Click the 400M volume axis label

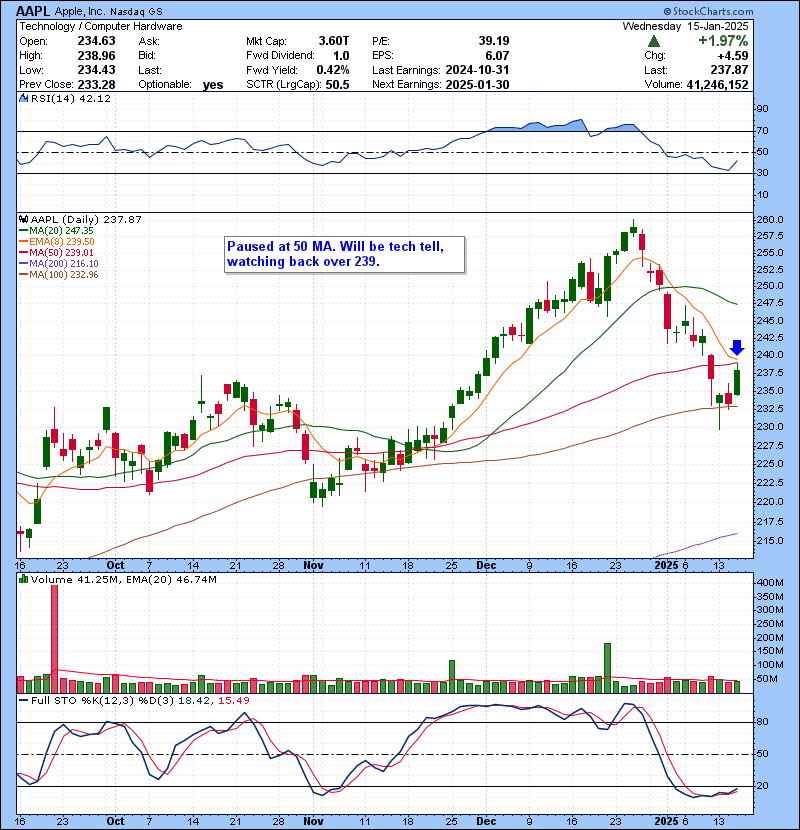click(770, 582)
